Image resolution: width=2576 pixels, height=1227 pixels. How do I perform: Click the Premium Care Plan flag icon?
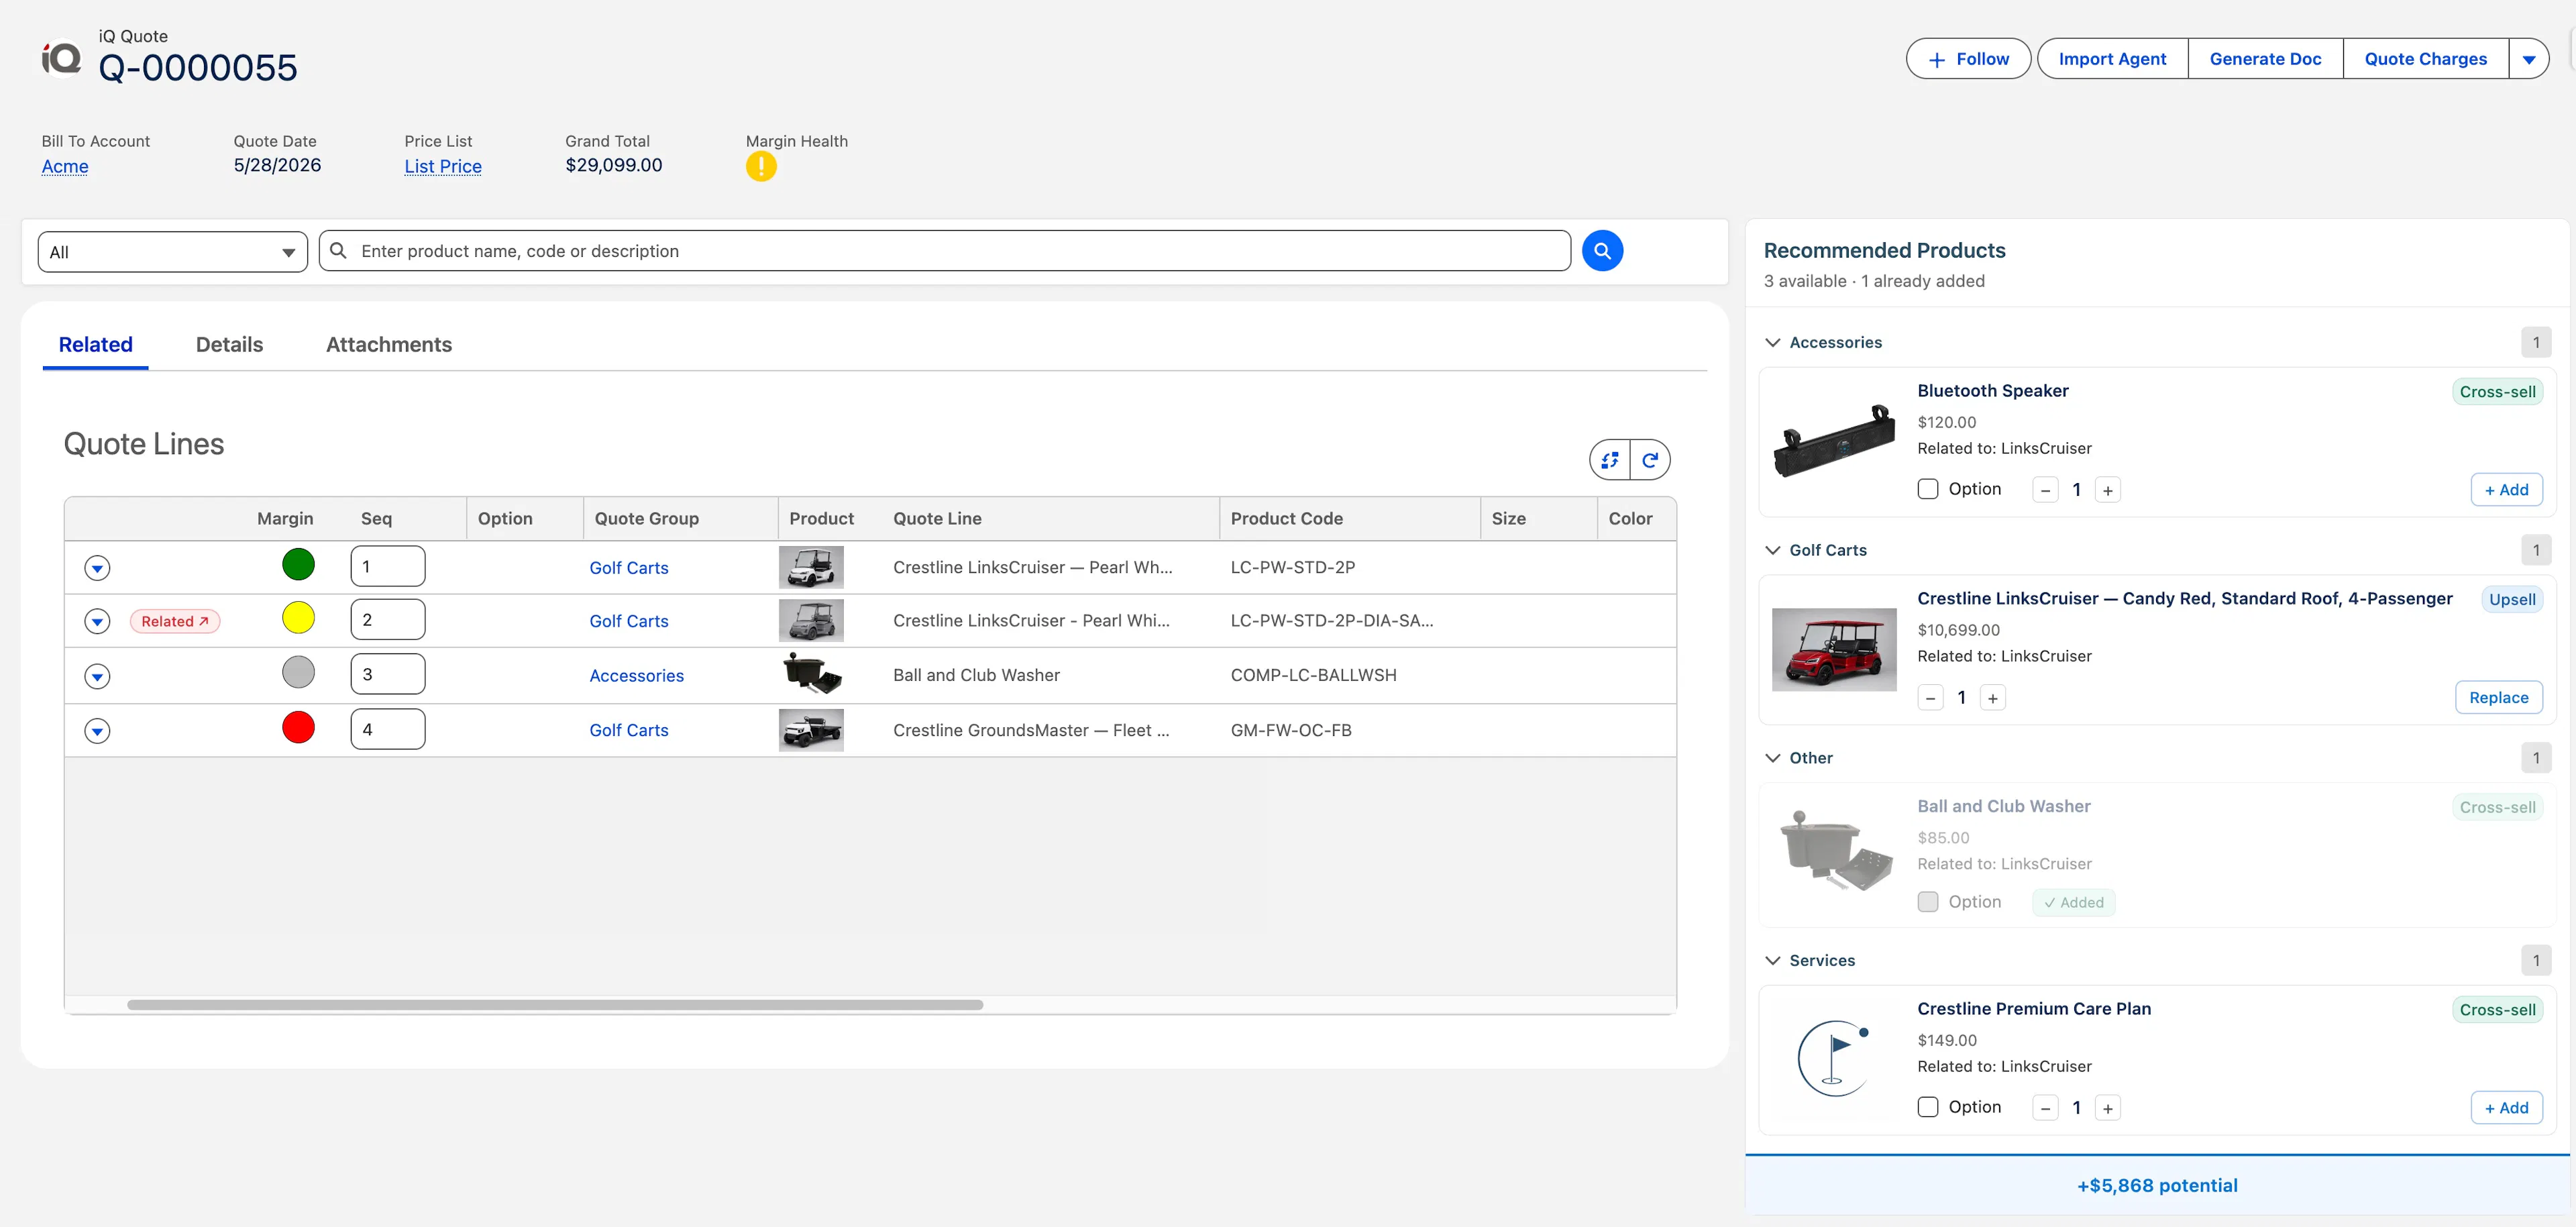(x=1834, y=1058)
